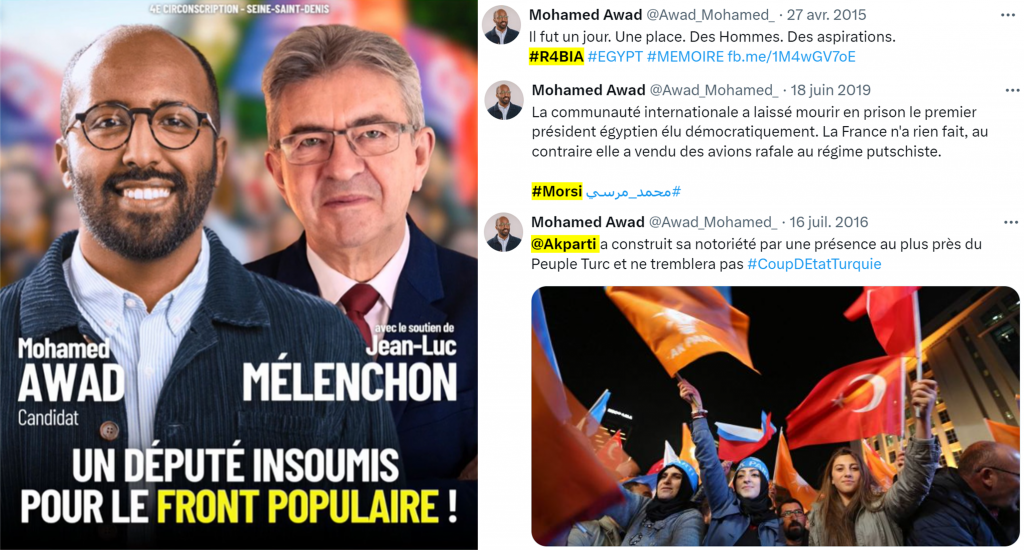Open the Front Populaire campaign poster image
1024x550 pixels.
point(239,275)
